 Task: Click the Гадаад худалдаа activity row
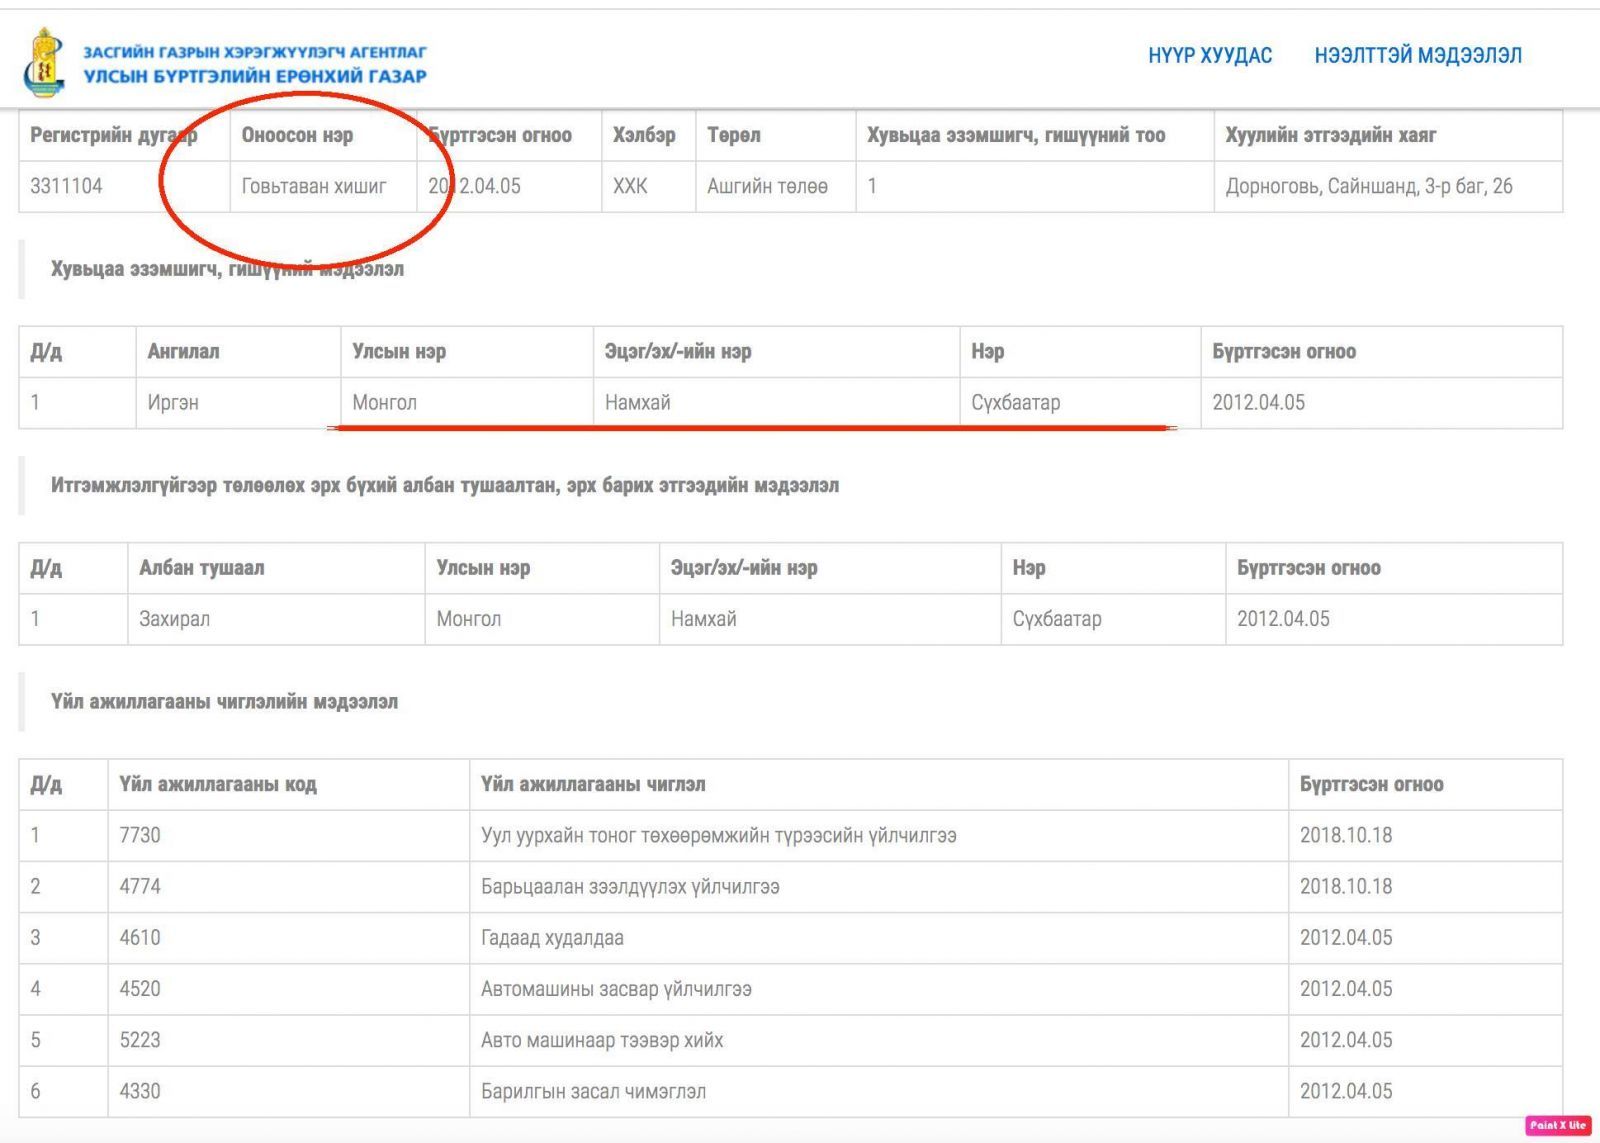[x=552, y=938]
